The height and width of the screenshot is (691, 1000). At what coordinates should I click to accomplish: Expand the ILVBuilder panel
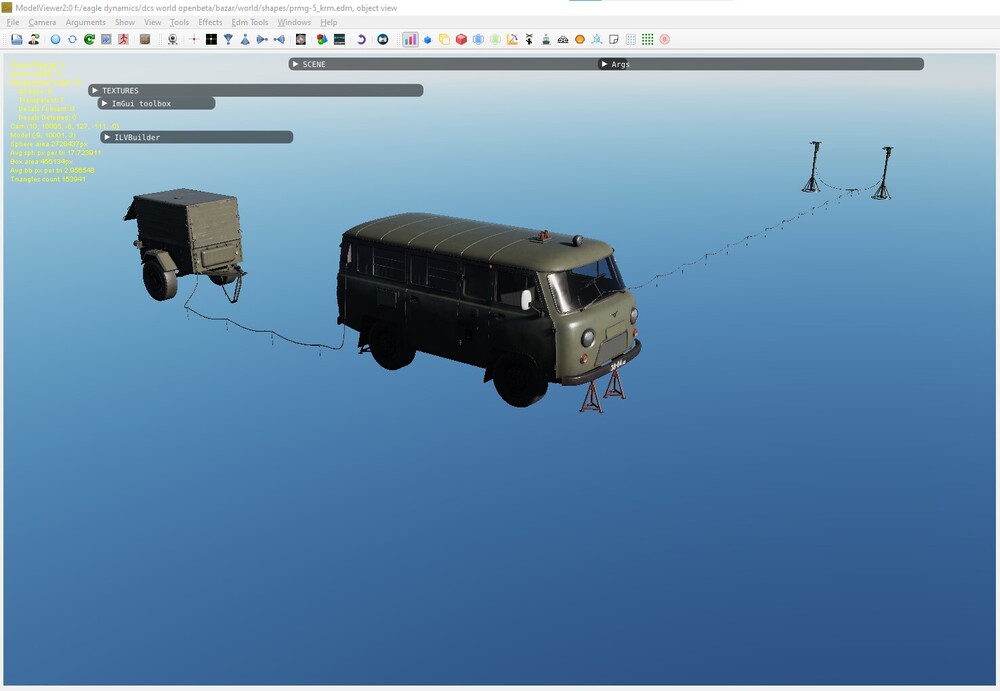coord(107,137)
